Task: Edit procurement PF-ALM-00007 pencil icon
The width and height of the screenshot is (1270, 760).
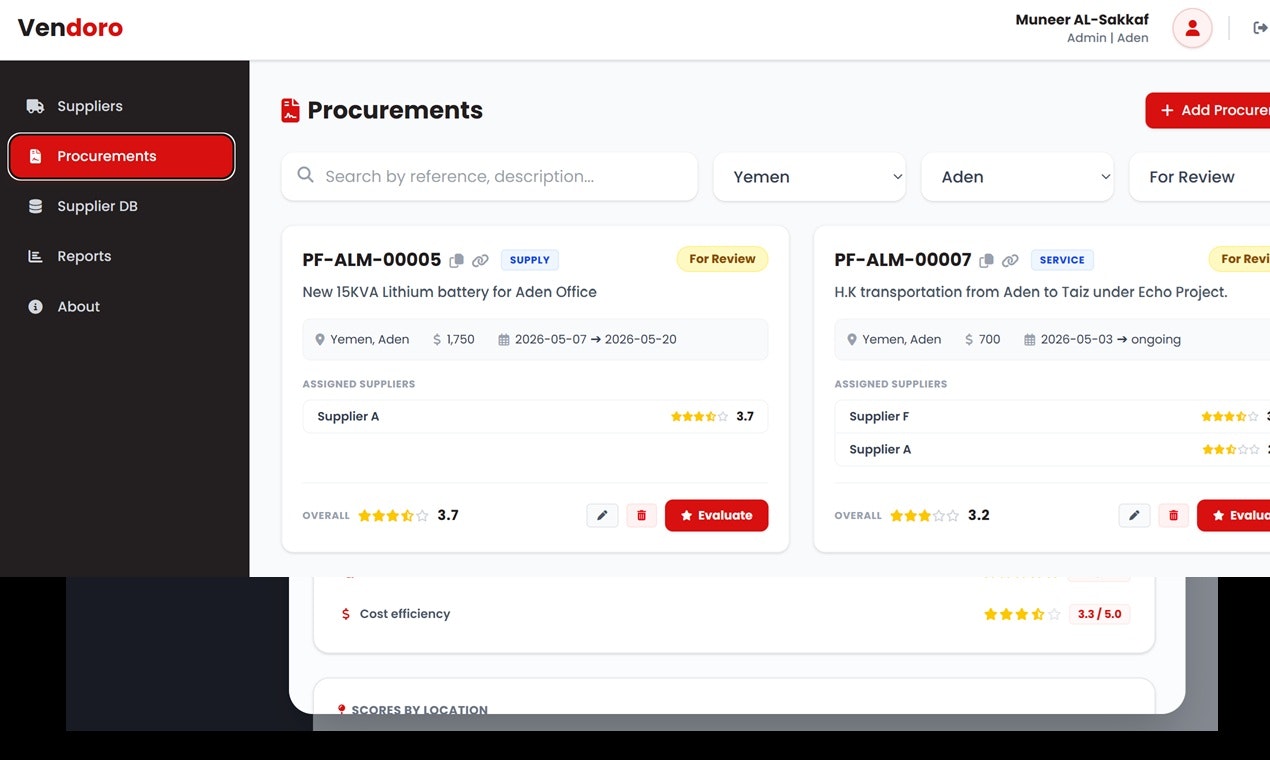Action: pos(1134,515)
